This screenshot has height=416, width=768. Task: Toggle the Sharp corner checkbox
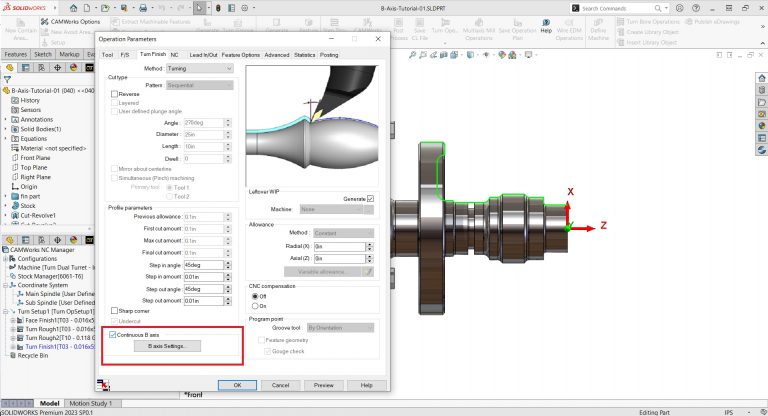coord(114,311)
